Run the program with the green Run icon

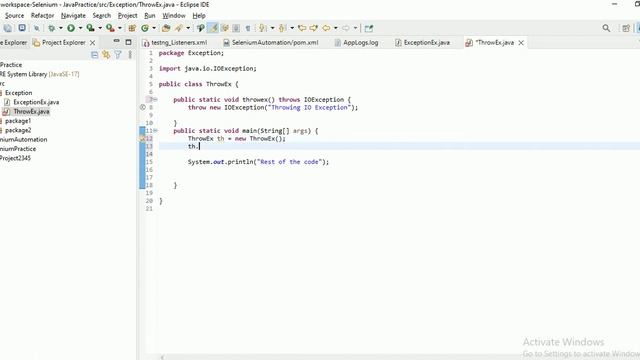point(71,28)
